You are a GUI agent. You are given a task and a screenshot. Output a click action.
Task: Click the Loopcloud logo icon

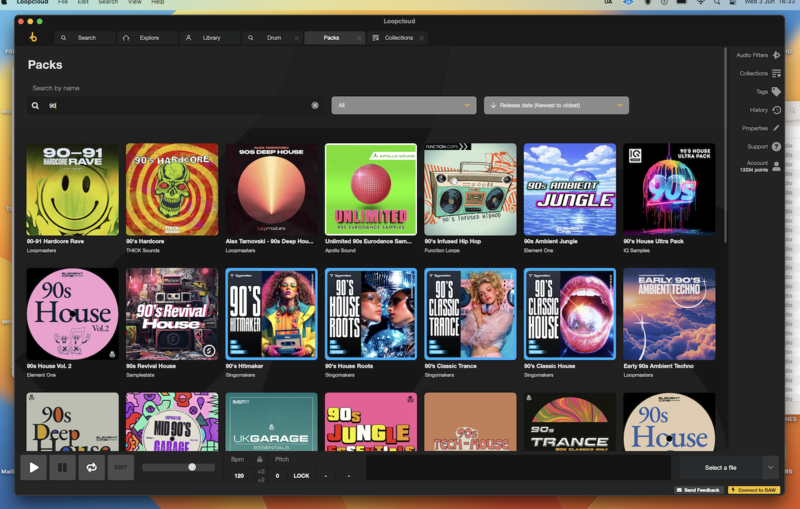point(33,37)
